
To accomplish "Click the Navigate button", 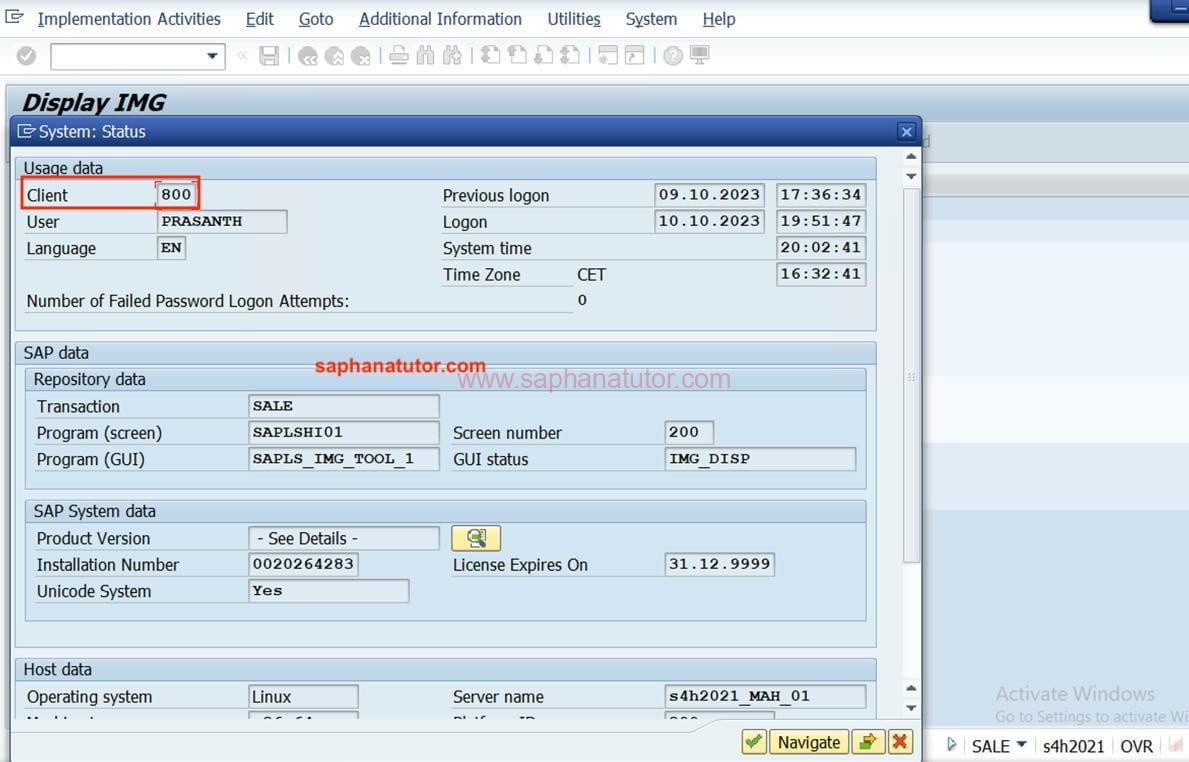I will 808,742.
